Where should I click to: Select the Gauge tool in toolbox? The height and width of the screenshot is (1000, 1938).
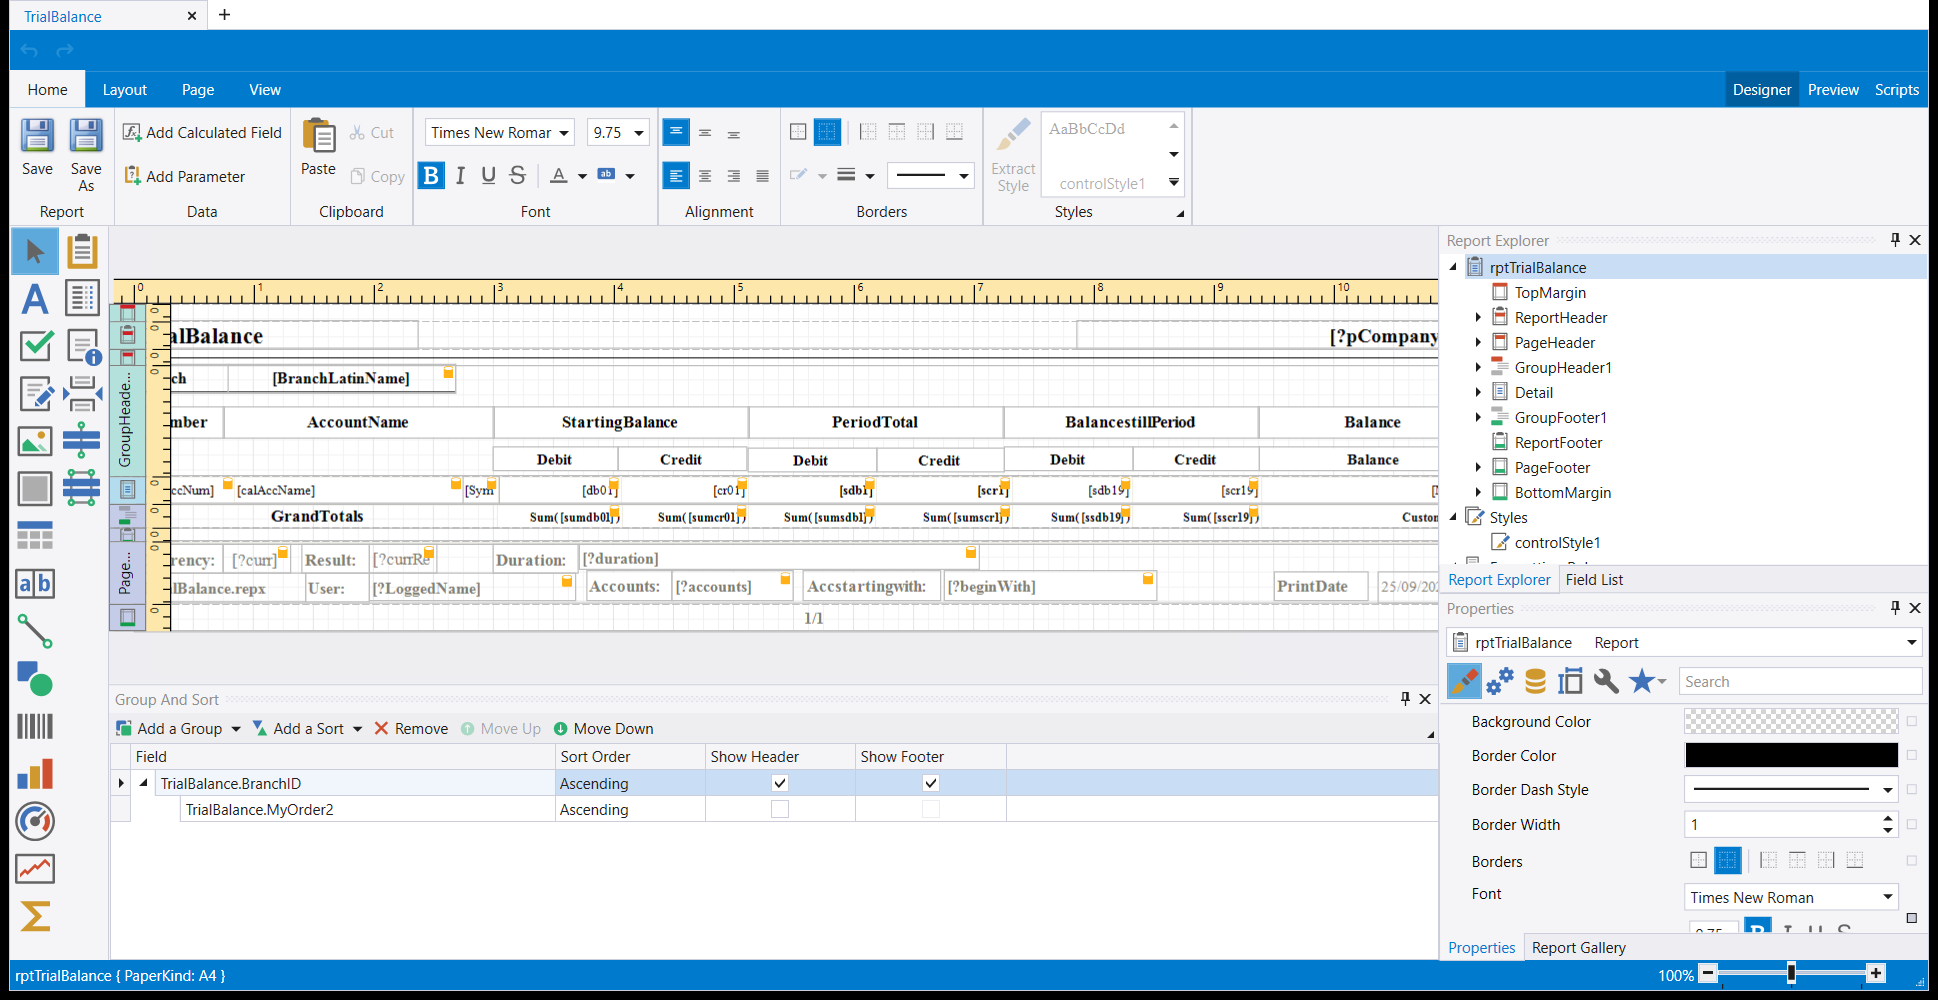[35, 821]
